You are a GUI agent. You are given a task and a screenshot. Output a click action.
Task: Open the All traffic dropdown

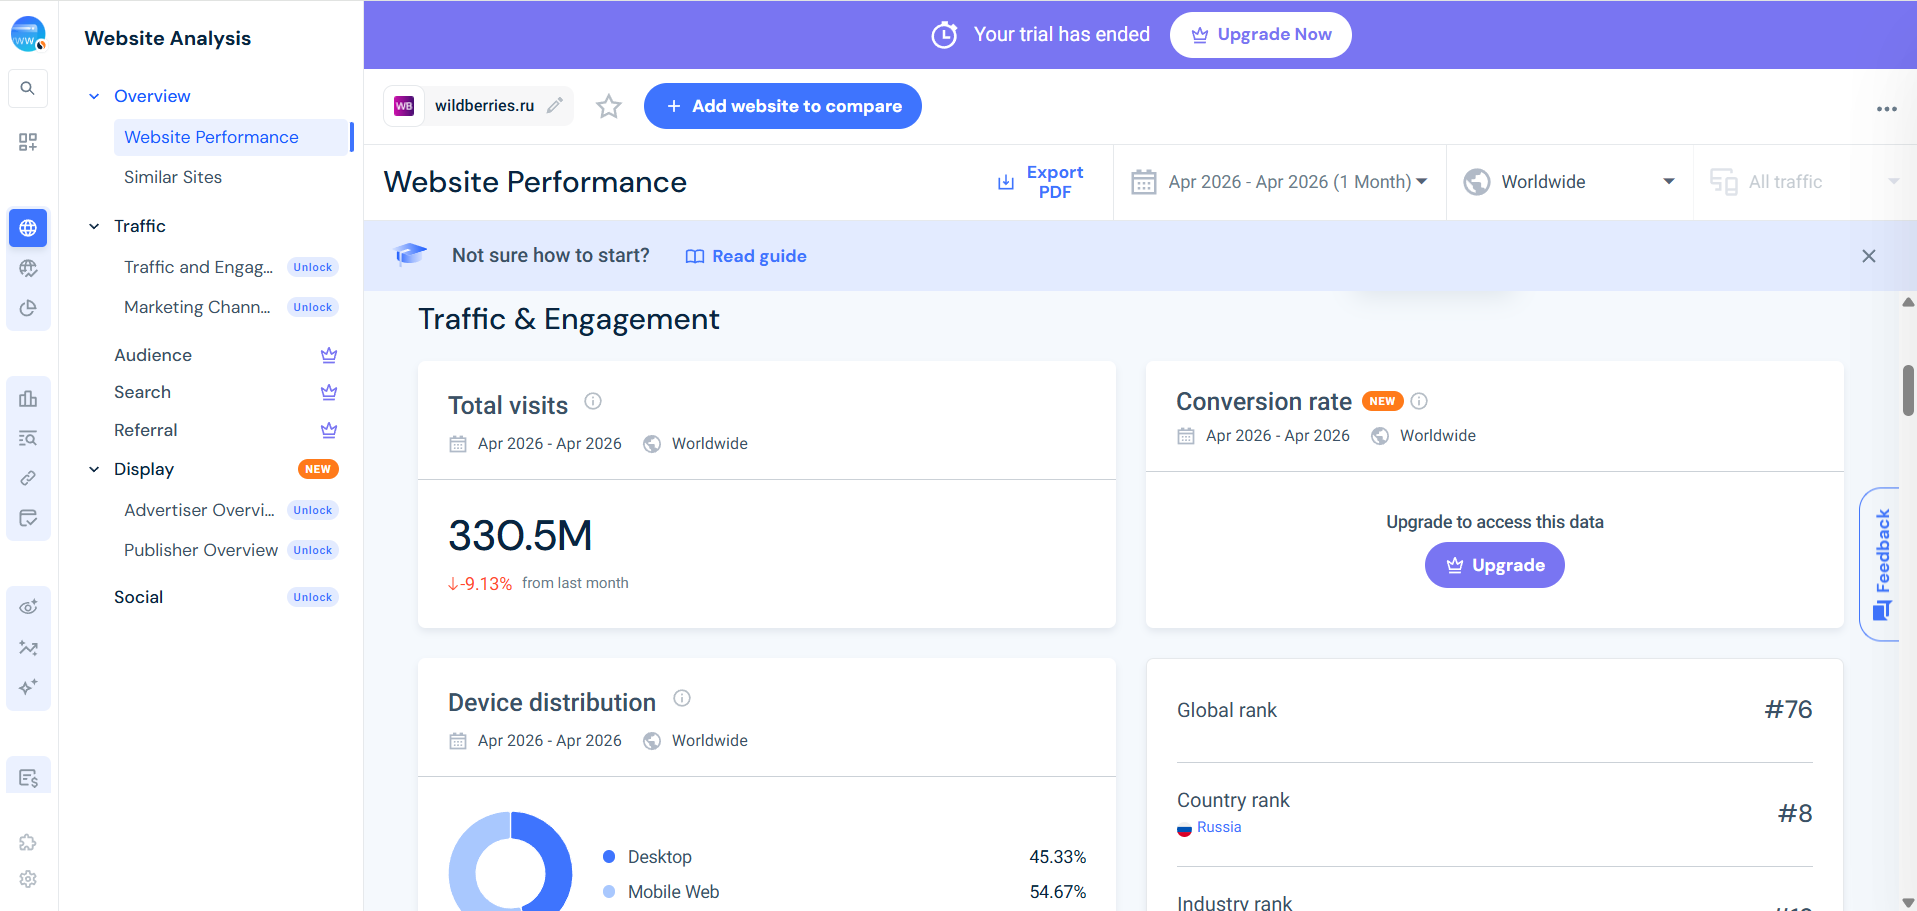(x=1805, y=182)
